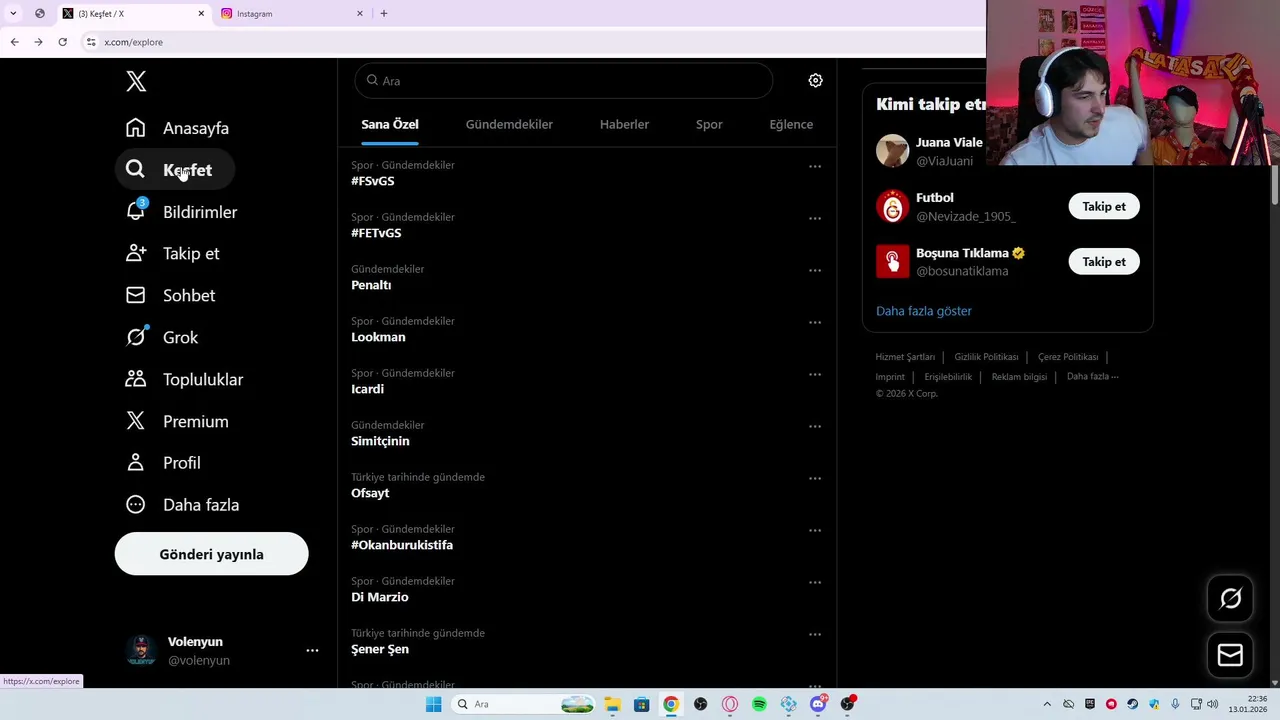
Task: Open Microsoft Store from taskbar
Action: 641,704
